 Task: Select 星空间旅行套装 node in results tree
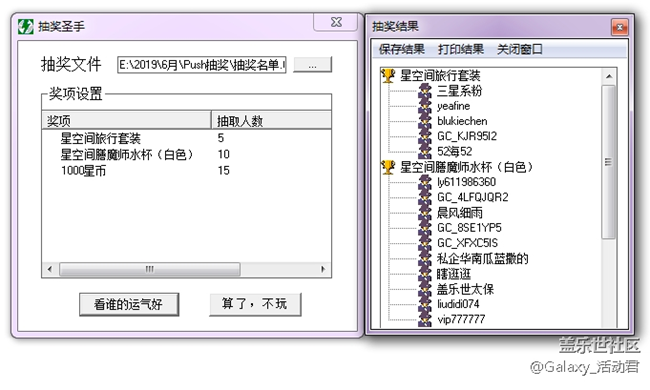pos(440,75)
